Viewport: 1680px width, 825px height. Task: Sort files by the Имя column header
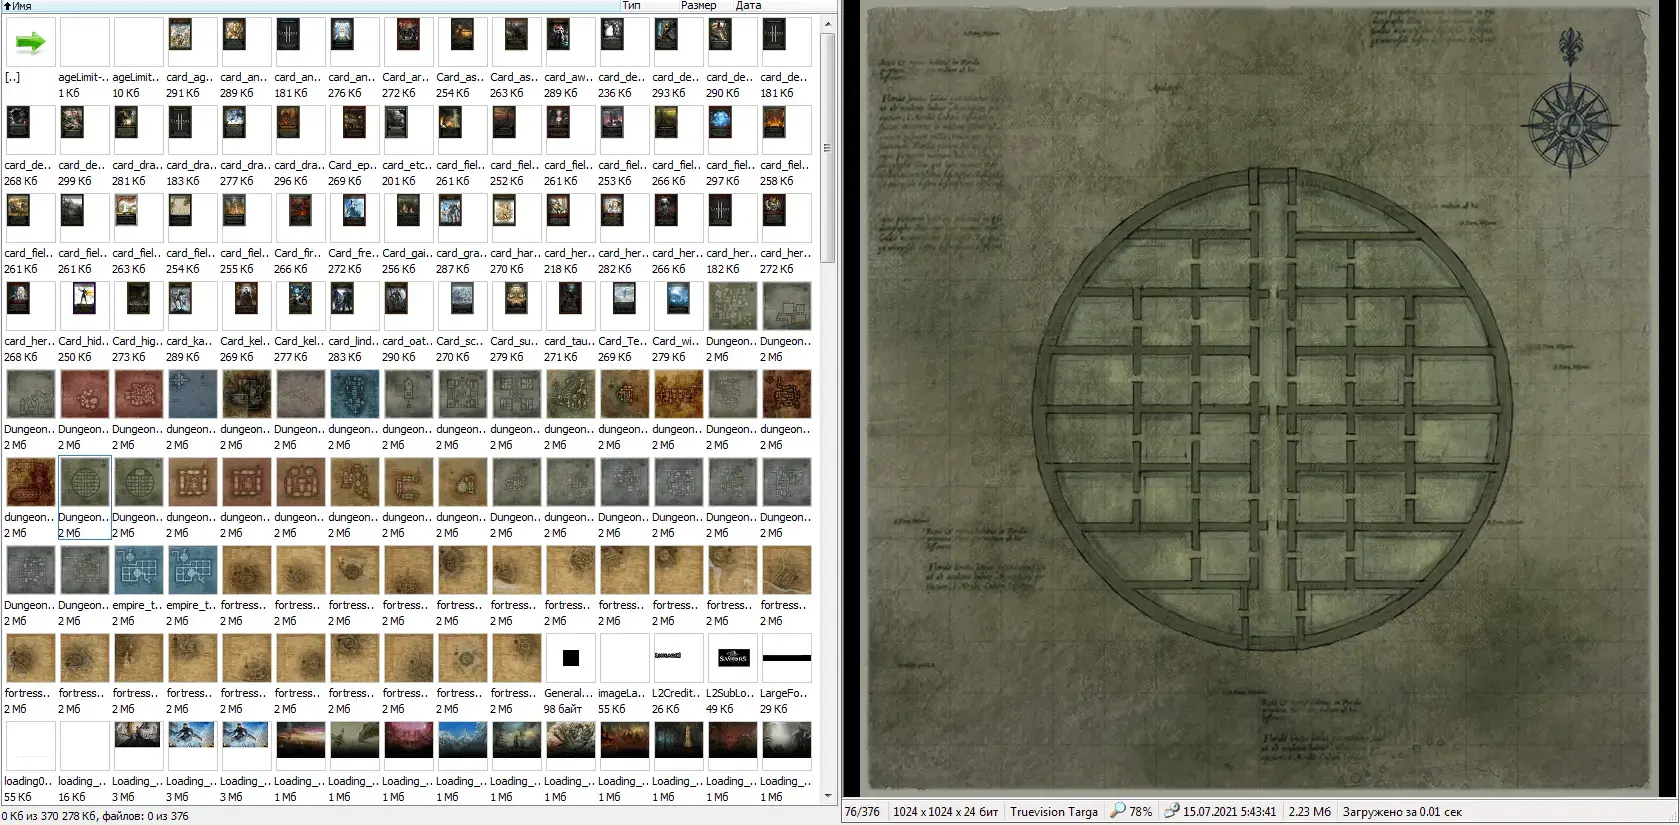pyautogui.click(x=310, y=6)
